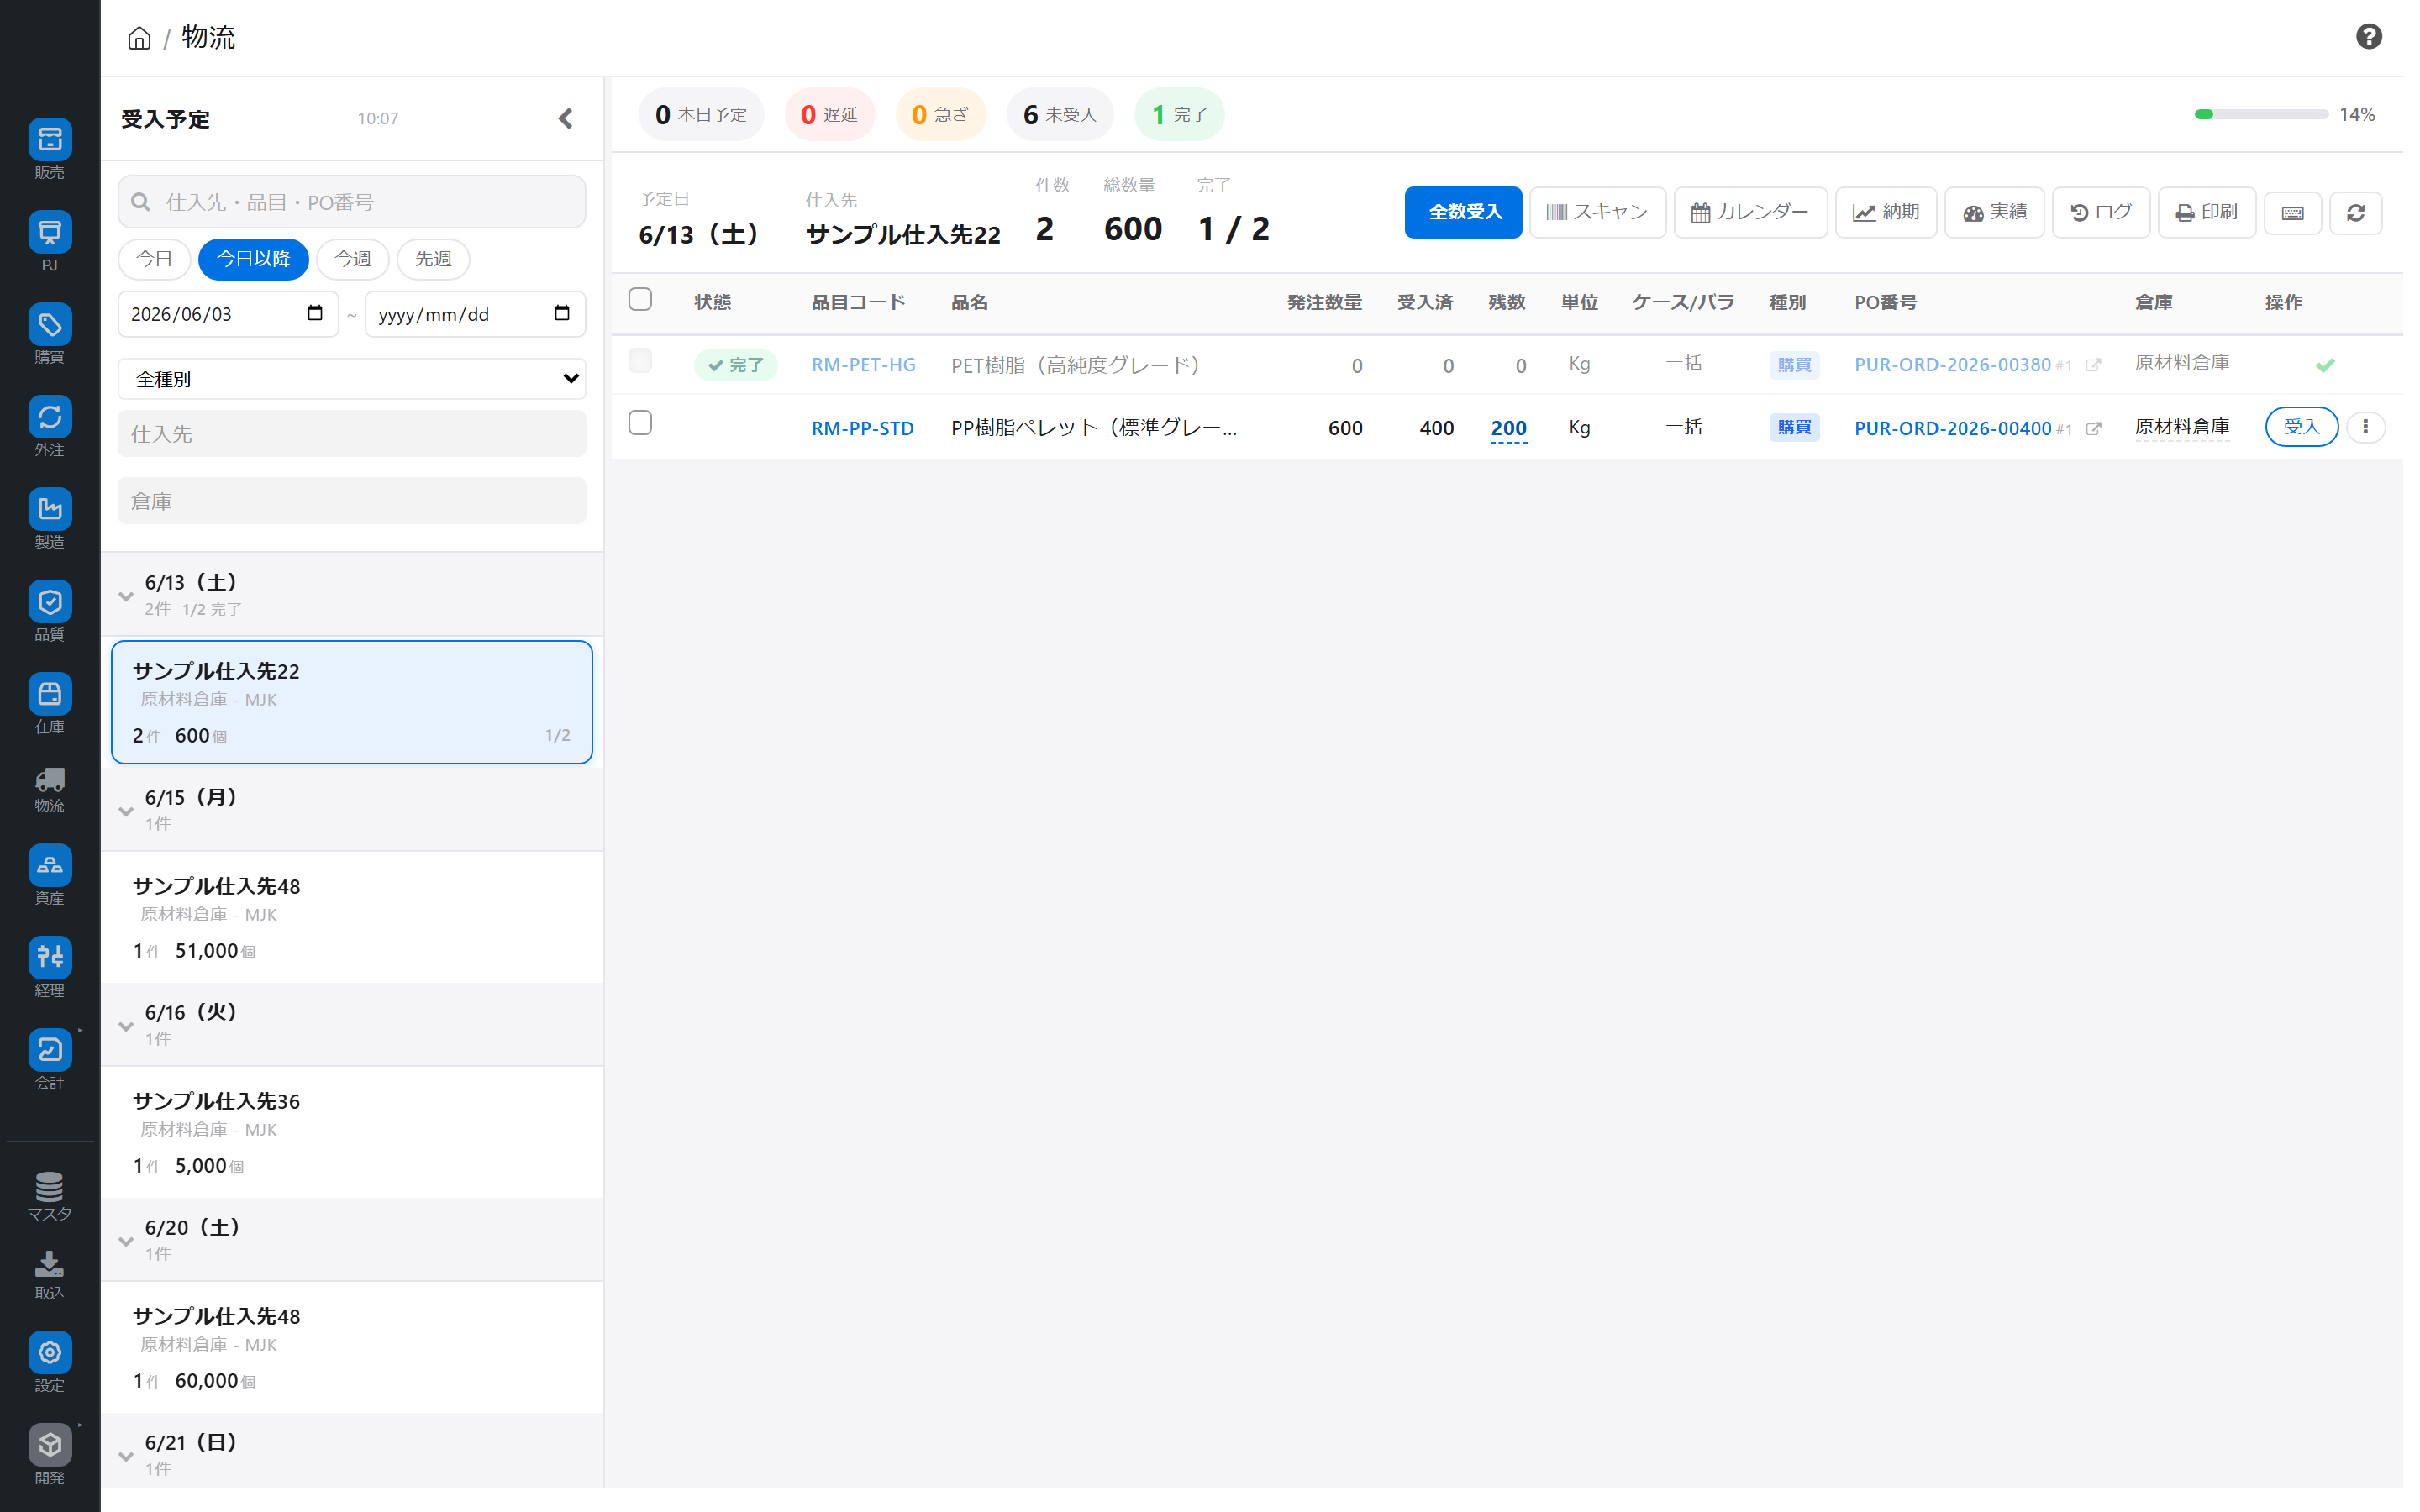Viewport: 2420px width, 1512px height.
Task: Click the 全数受入 button
Action: click(x=1463, y=212)
